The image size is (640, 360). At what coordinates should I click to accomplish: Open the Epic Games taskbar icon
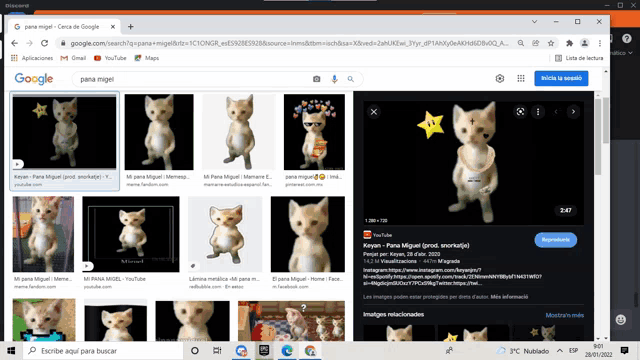(x=264, y=351)
